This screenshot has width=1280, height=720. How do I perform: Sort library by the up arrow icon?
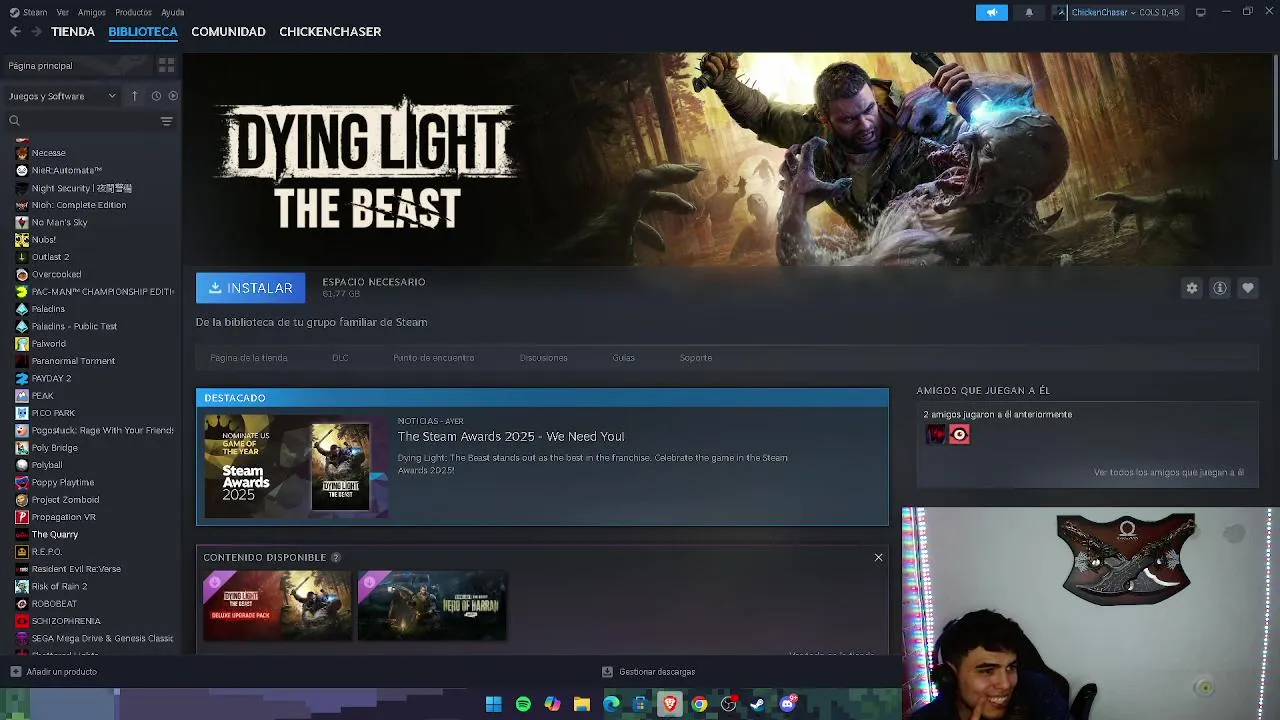pos(135,96)
